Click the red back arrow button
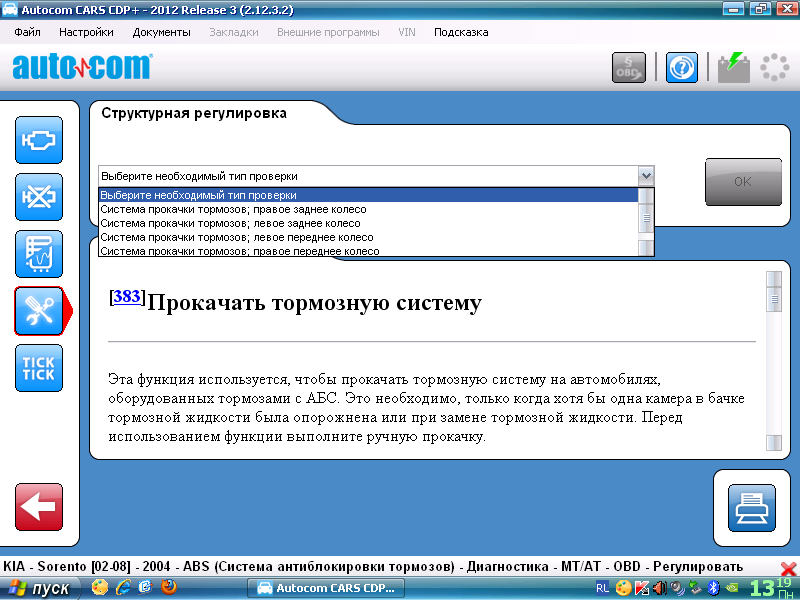The image size is (800, 600). (39, 507)
